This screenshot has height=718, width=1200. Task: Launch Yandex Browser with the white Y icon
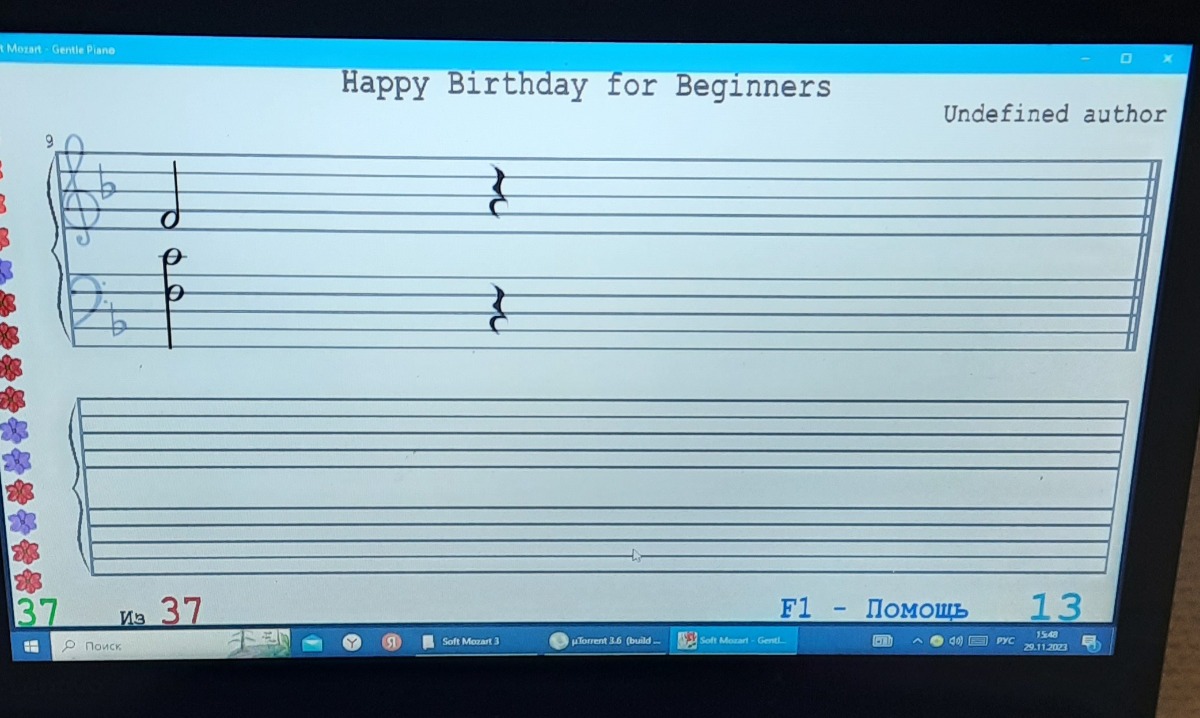[352, 642]
